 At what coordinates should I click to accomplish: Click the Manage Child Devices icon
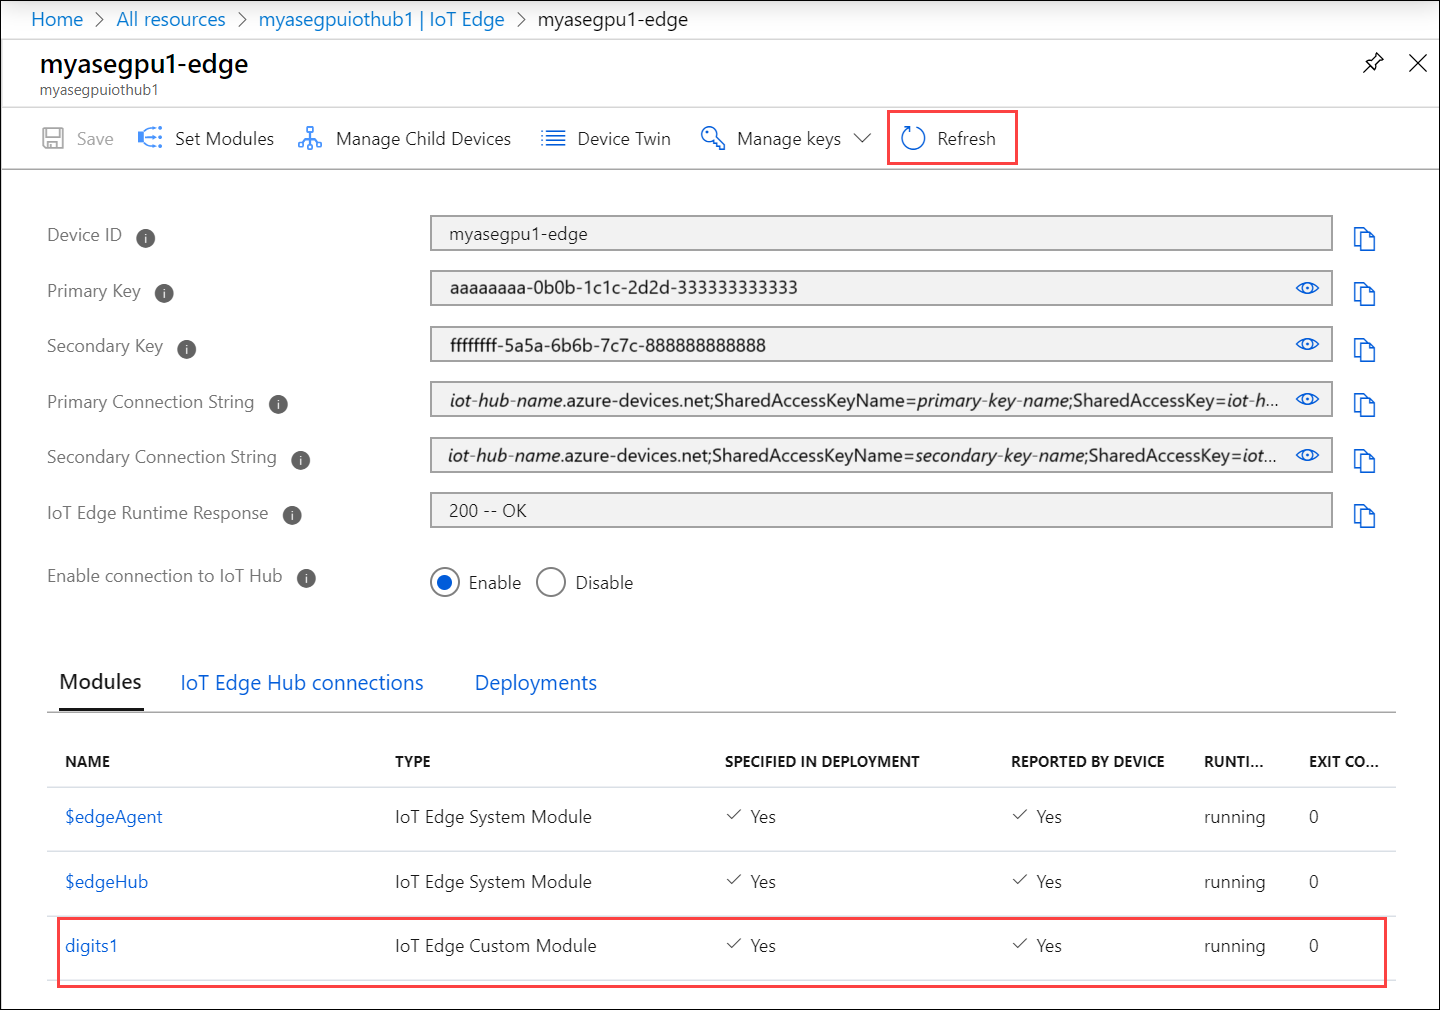click(x=310, y=138)
